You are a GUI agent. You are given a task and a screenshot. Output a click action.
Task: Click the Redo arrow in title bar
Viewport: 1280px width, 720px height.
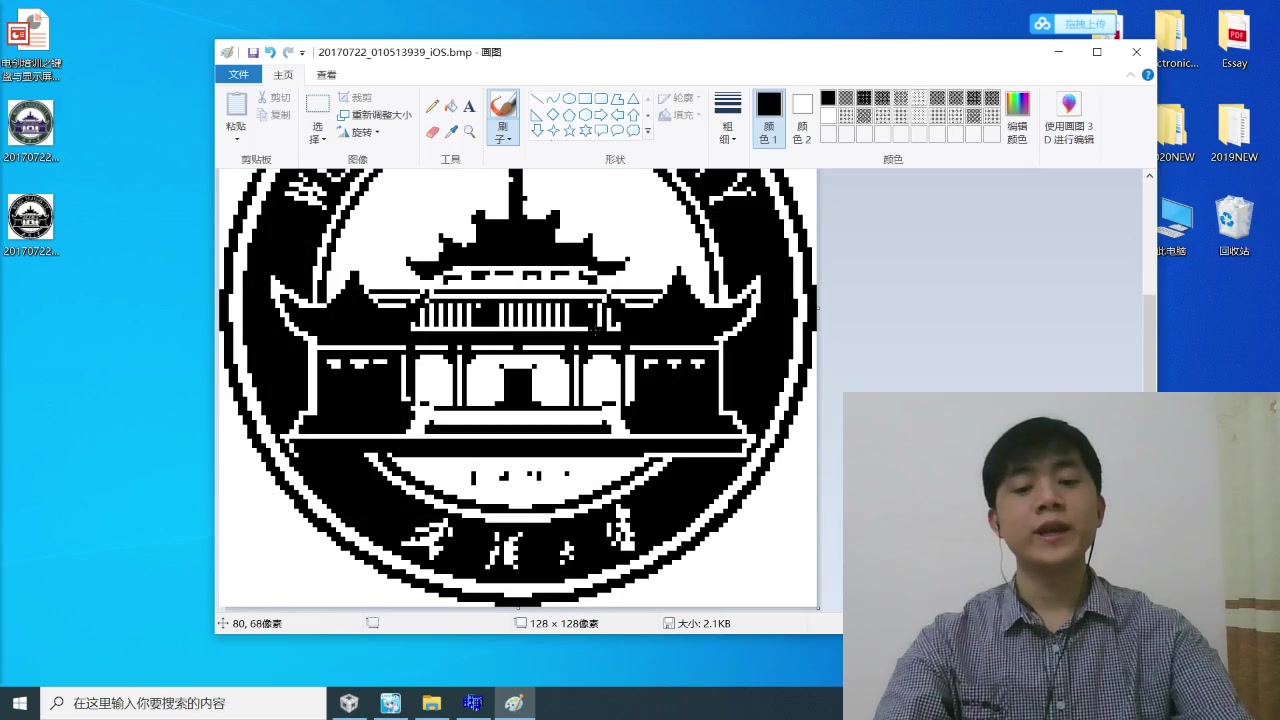[x=288, y=52]
